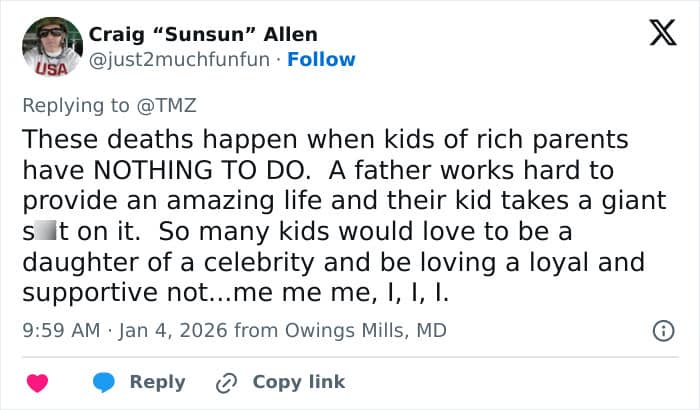Click the X logo icon

pyautogui.click(x=656, y=35)
